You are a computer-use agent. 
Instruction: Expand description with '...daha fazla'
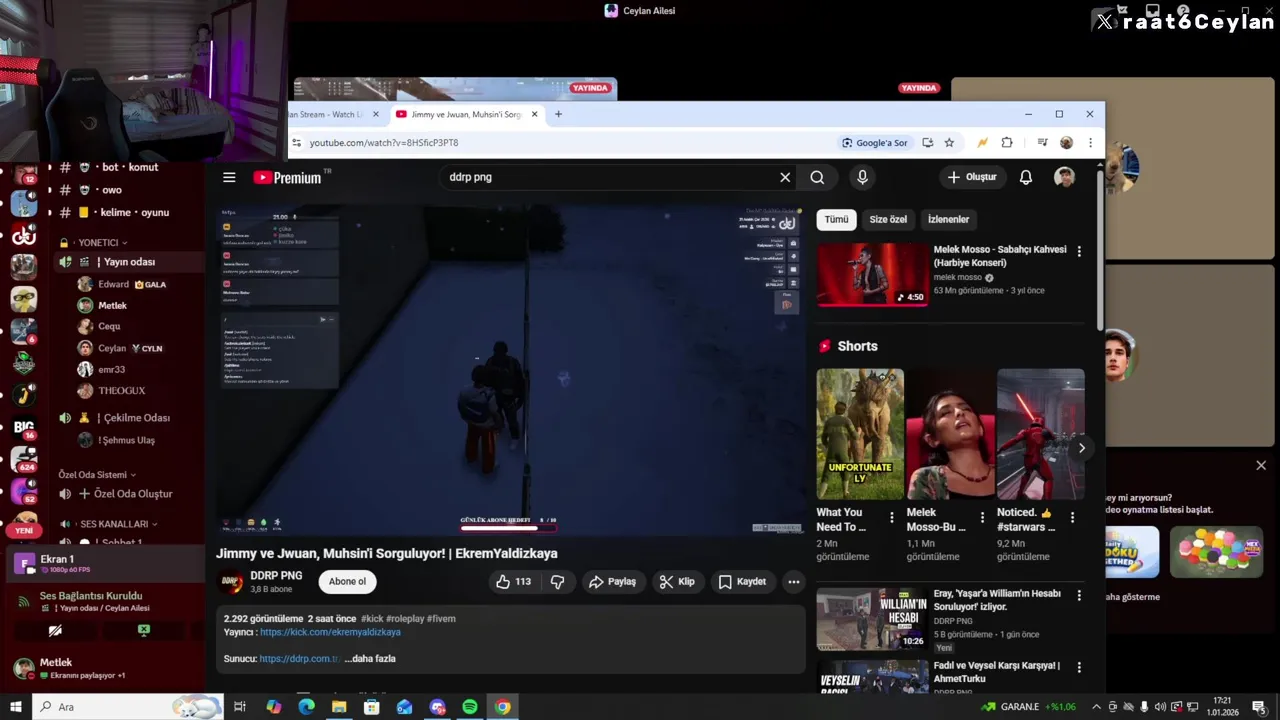[x=370, y=659]
